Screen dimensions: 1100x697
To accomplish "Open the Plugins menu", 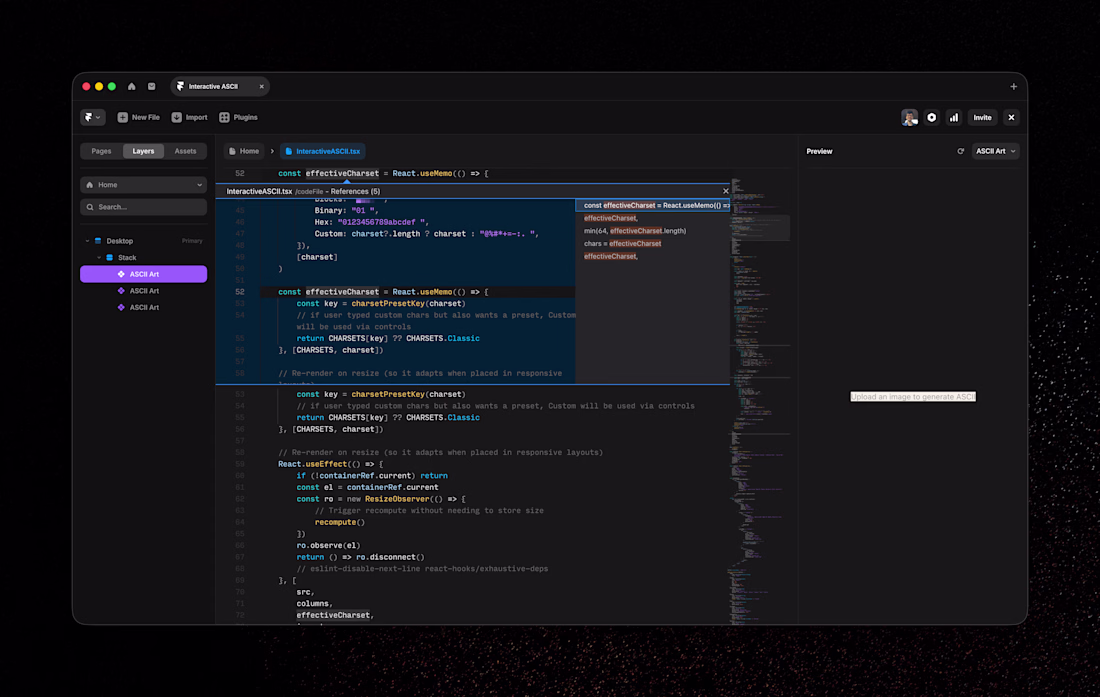I will point(239,117).
